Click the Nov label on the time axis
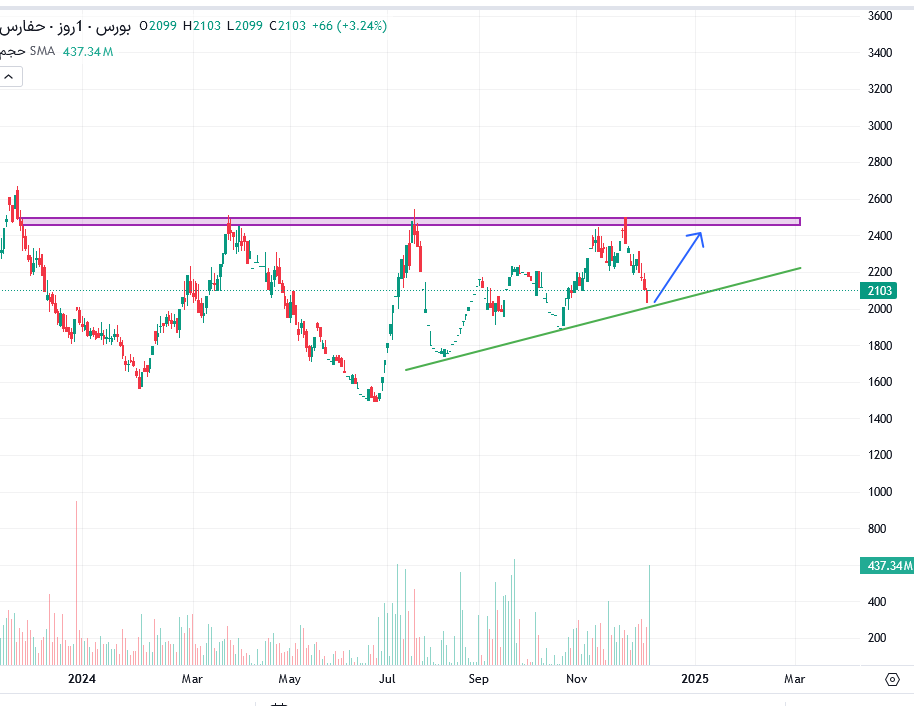 (x=576, y=679)
